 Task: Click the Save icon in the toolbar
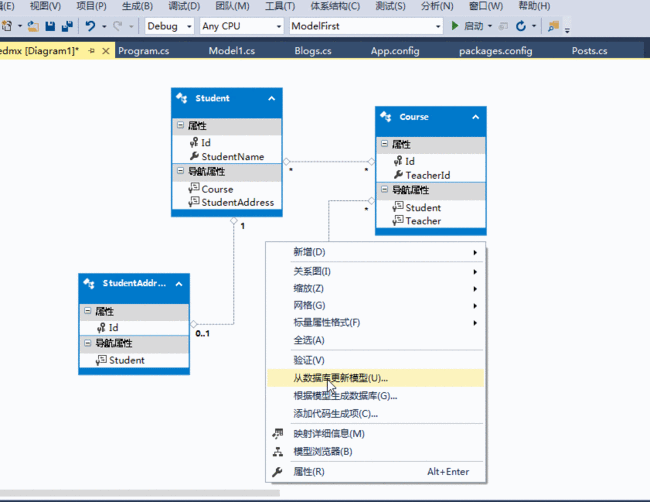(50, 26)
